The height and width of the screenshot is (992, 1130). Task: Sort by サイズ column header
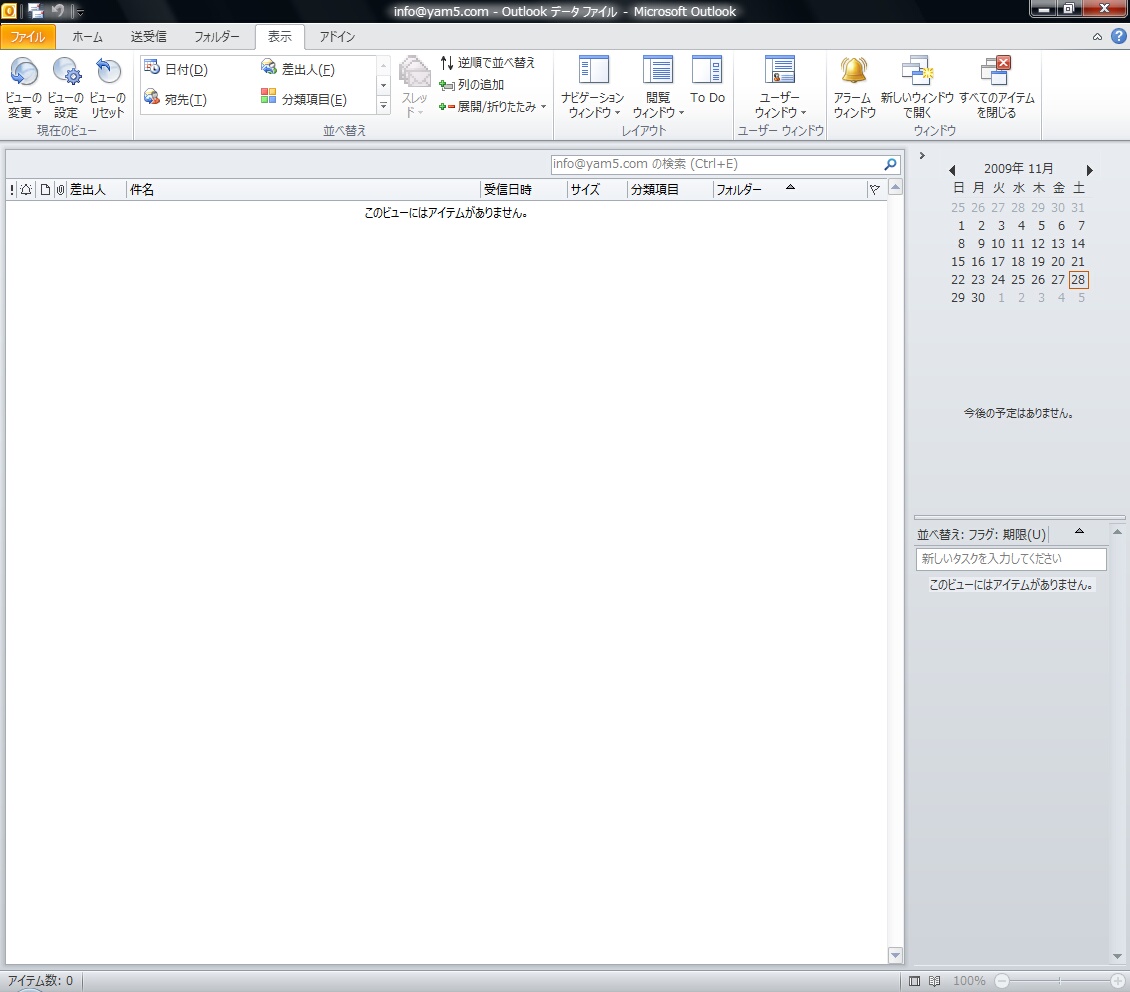(597, 189)
